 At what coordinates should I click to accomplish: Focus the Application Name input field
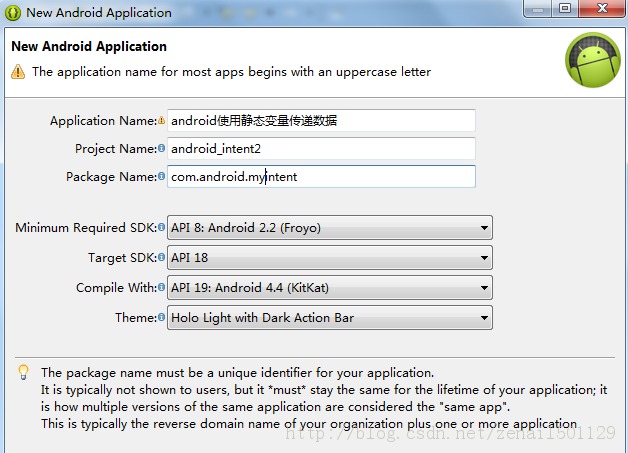321,120
